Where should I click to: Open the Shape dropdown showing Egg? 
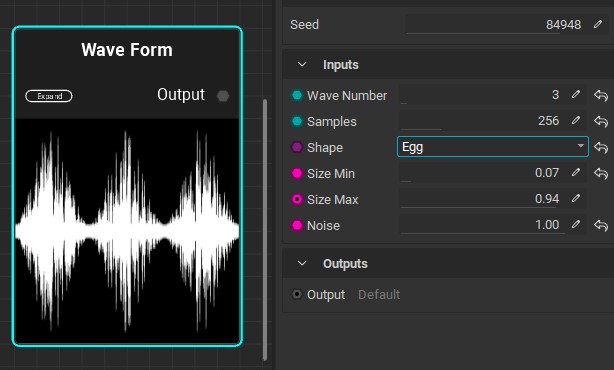pos(493,147)
